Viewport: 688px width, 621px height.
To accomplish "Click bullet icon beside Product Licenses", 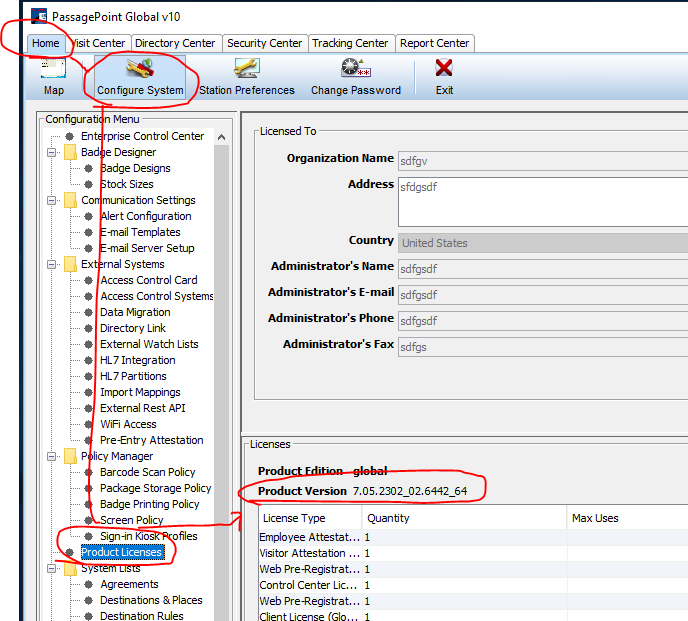I will (x=69, y=552).
